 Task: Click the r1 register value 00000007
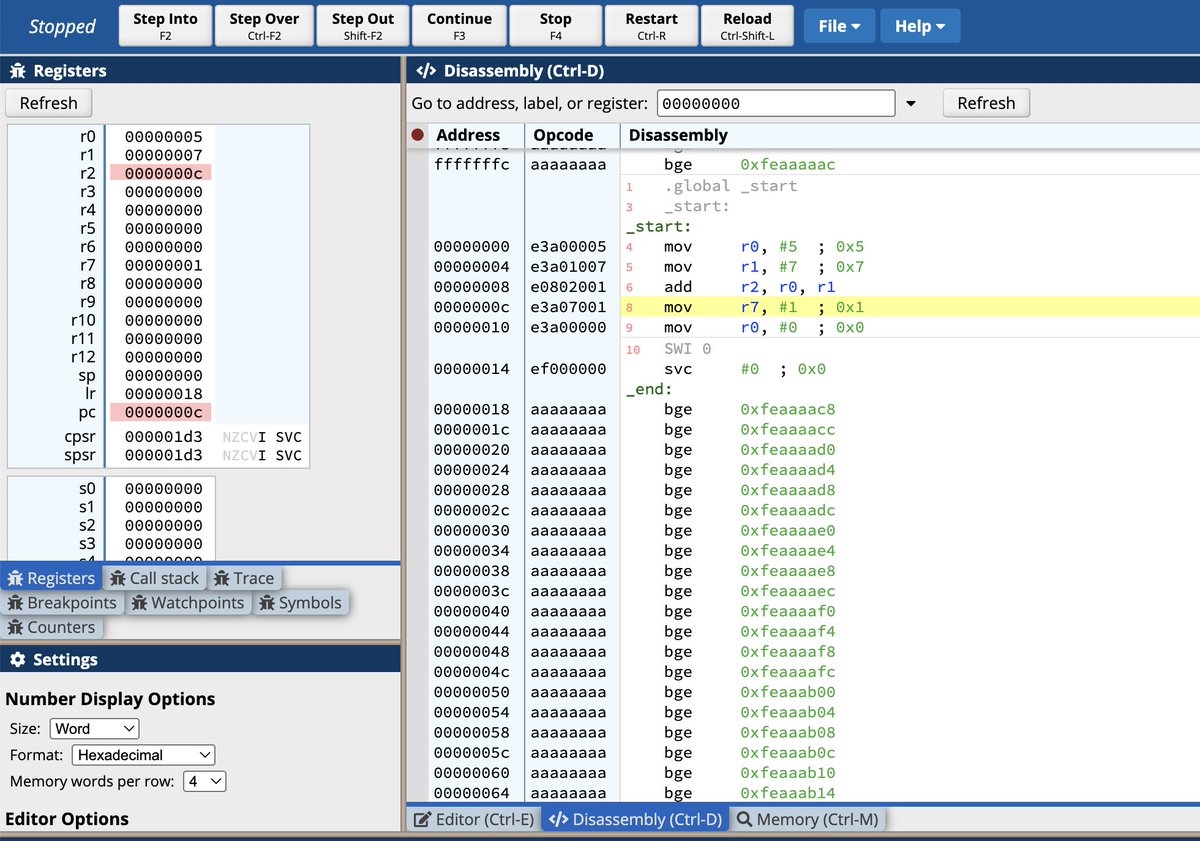coord(163,155)
